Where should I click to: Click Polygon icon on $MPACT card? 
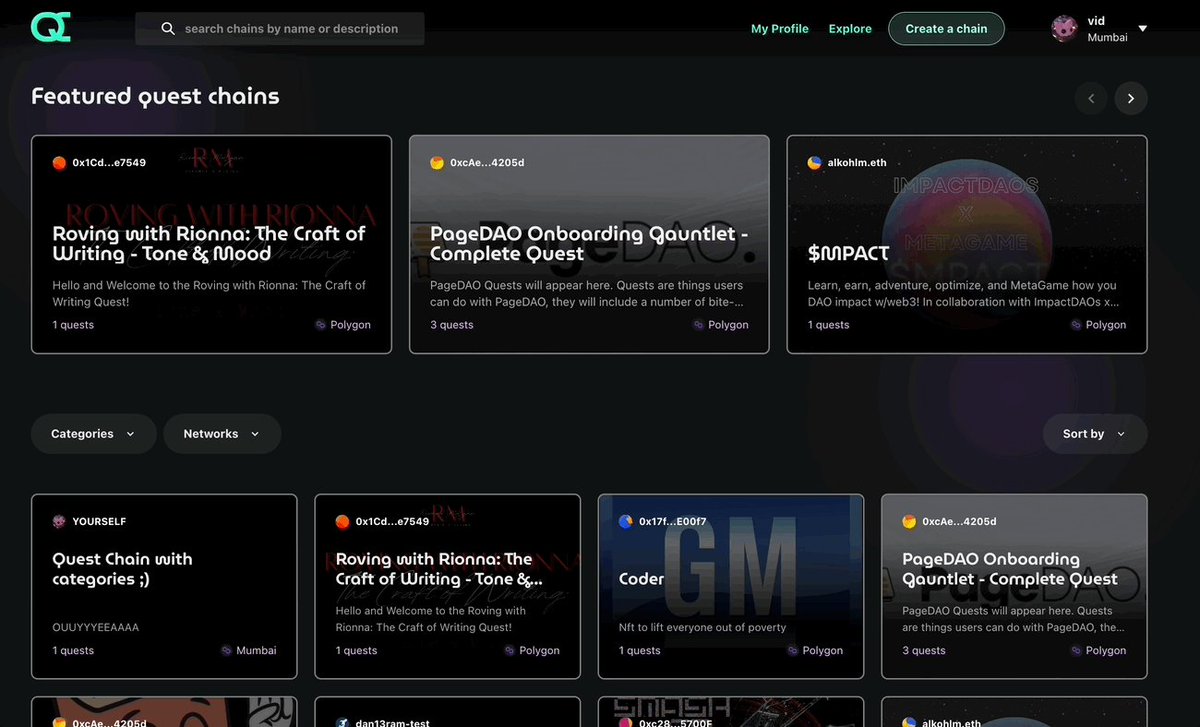pyautogui.click(x=1077, y=325)
